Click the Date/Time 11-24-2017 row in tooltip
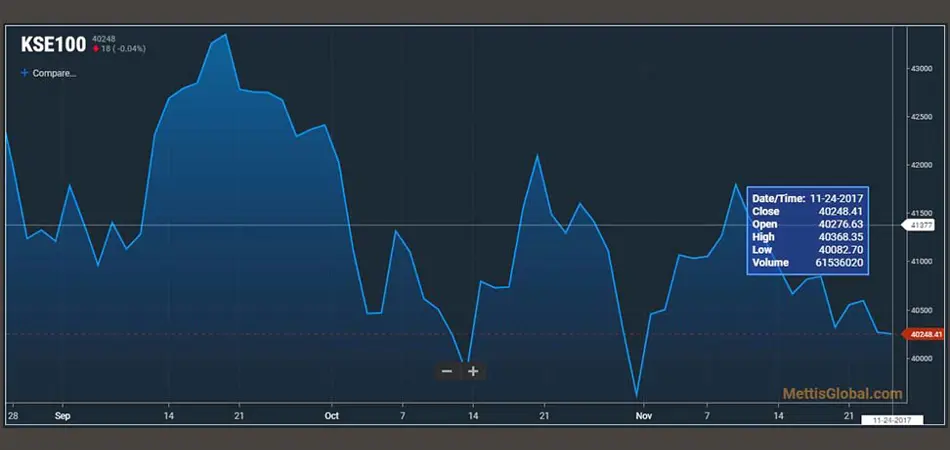Viewport: 950px width, 450px height. pyautogui.click(x=808, y=198)
